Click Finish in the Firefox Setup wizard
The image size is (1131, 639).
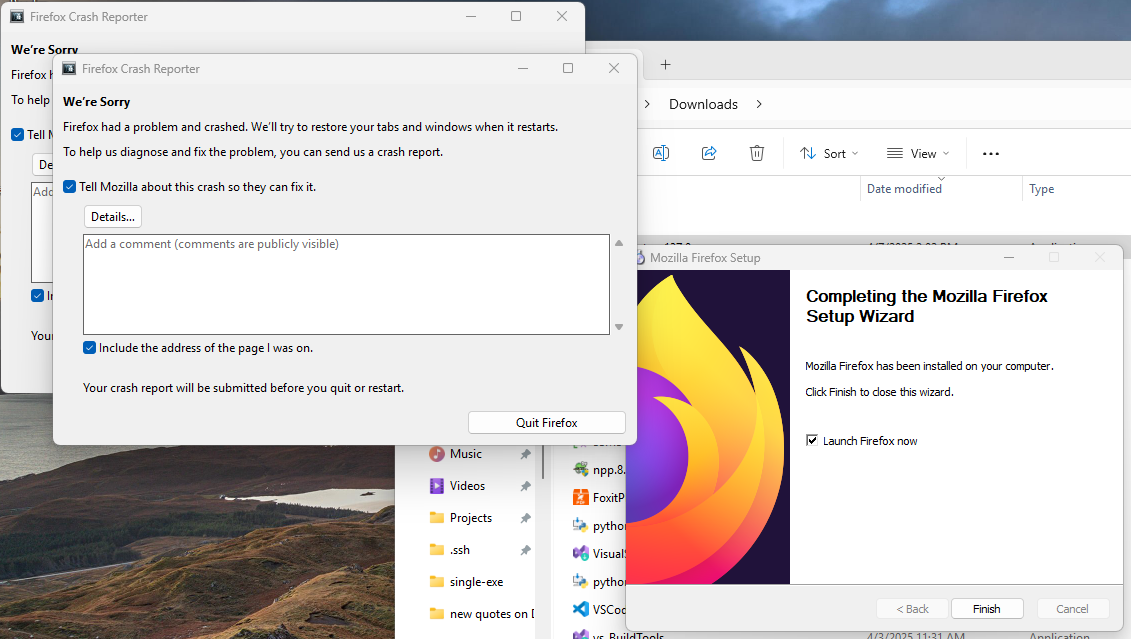(x=987, y=609)
